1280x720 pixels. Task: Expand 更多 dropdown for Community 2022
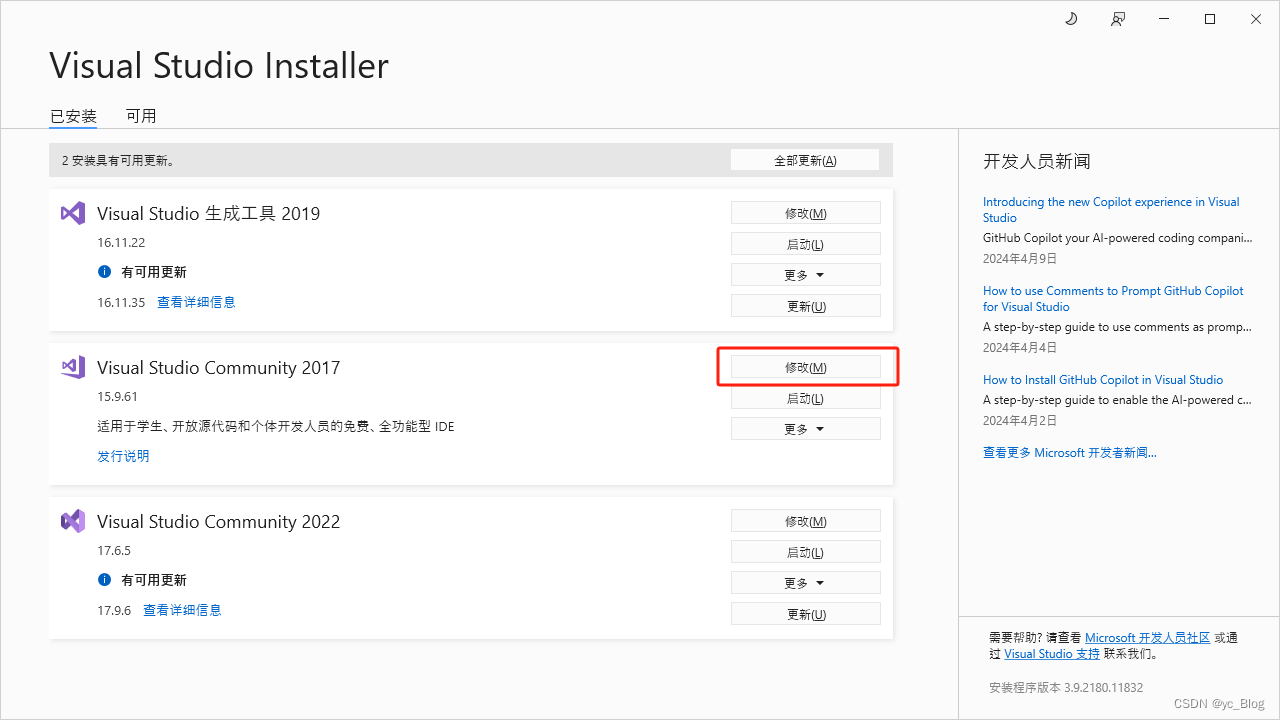806,583
